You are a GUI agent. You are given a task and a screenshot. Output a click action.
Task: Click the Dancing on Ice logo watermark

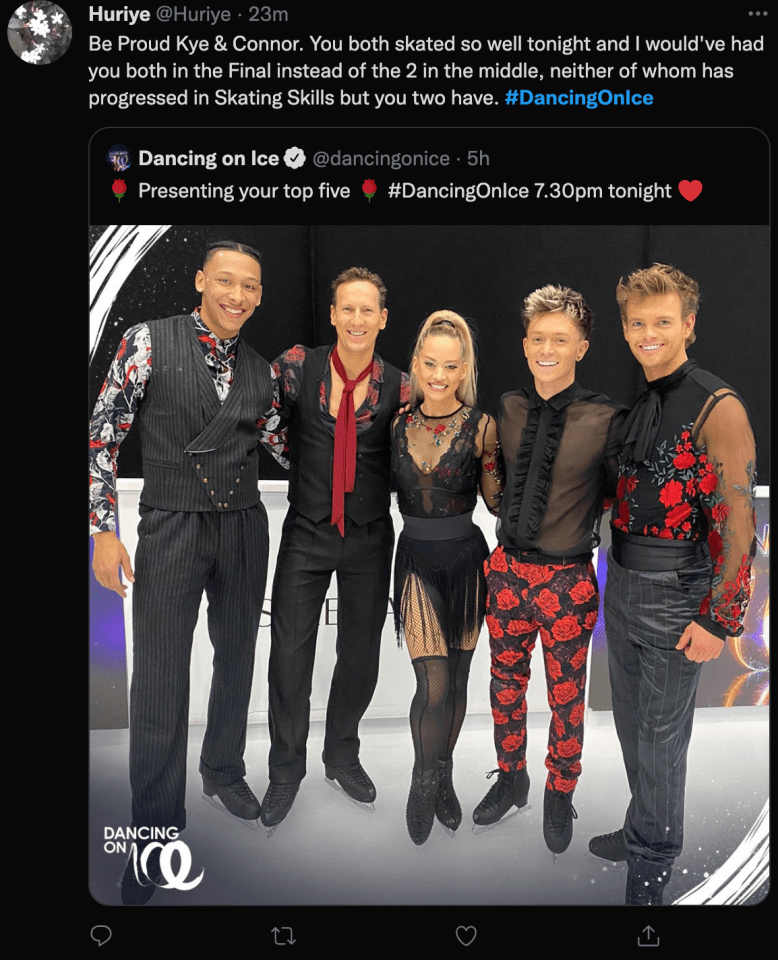153,857
